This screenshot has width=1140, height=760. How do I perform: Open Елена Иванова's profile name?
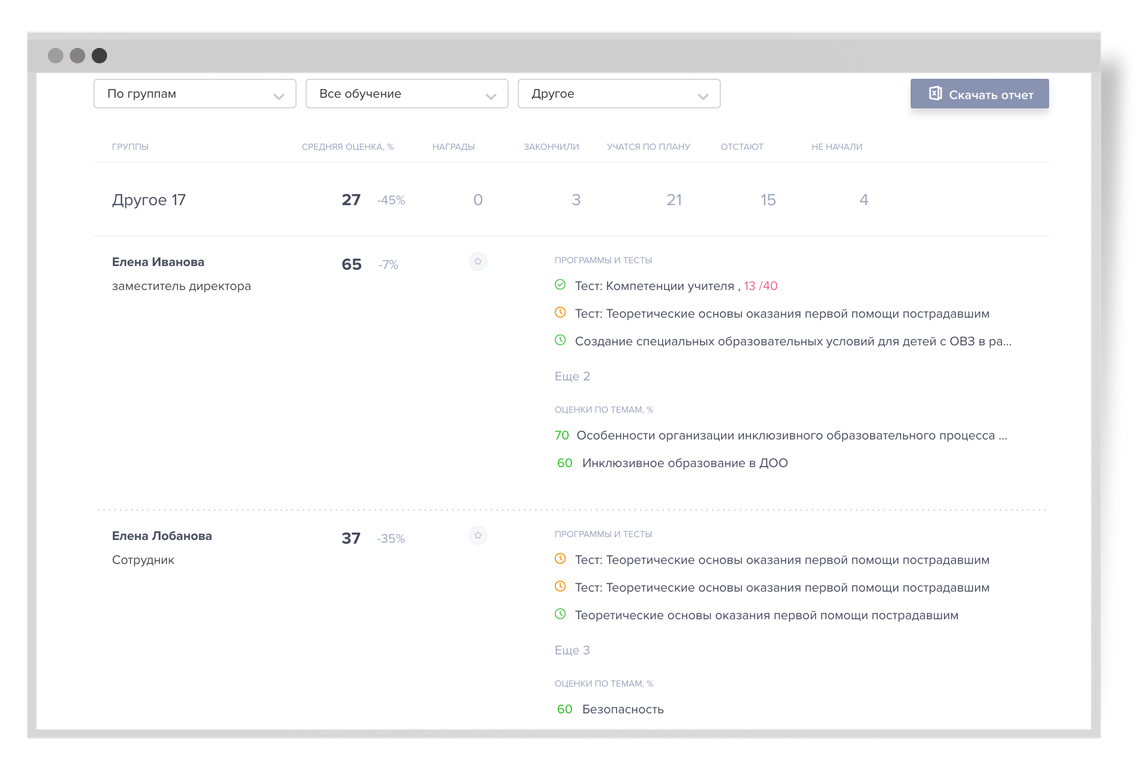pos(158,262)
